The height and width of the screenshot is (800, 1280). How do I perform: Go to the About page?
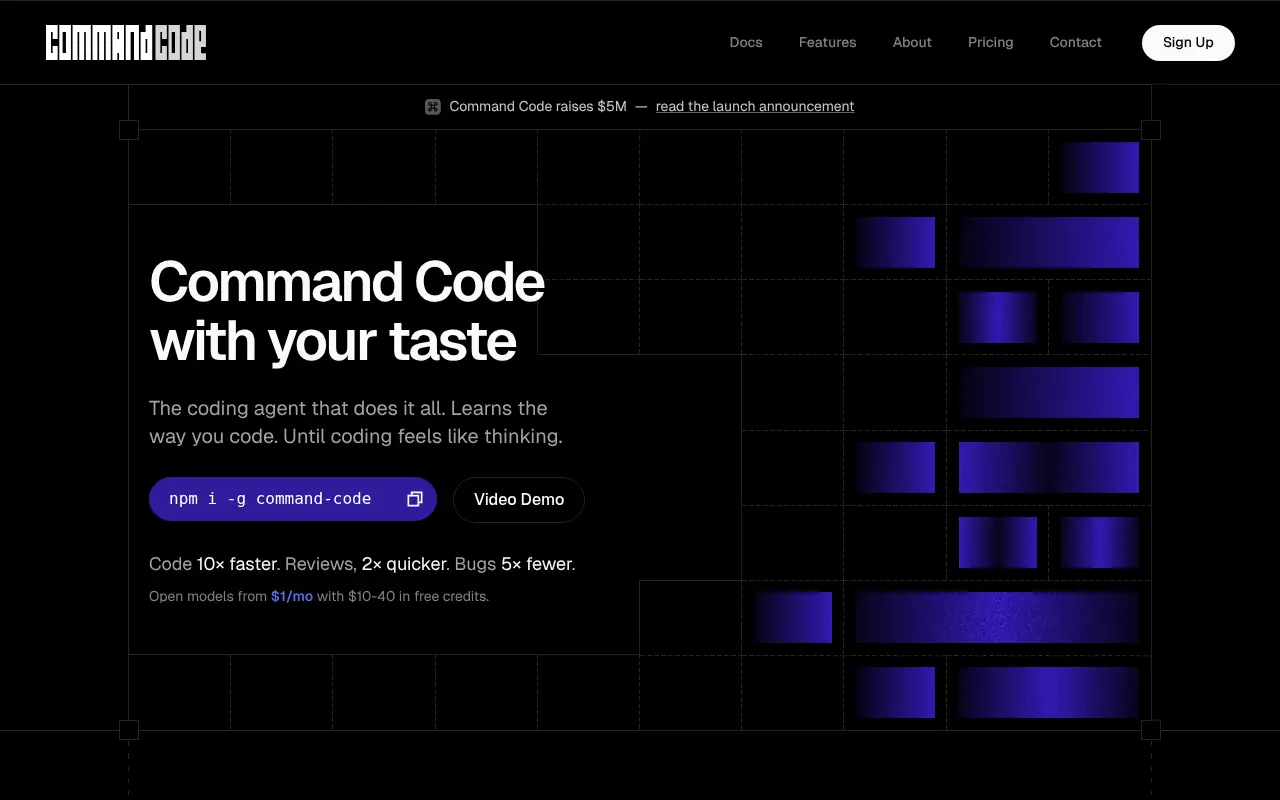pos(912,42)
